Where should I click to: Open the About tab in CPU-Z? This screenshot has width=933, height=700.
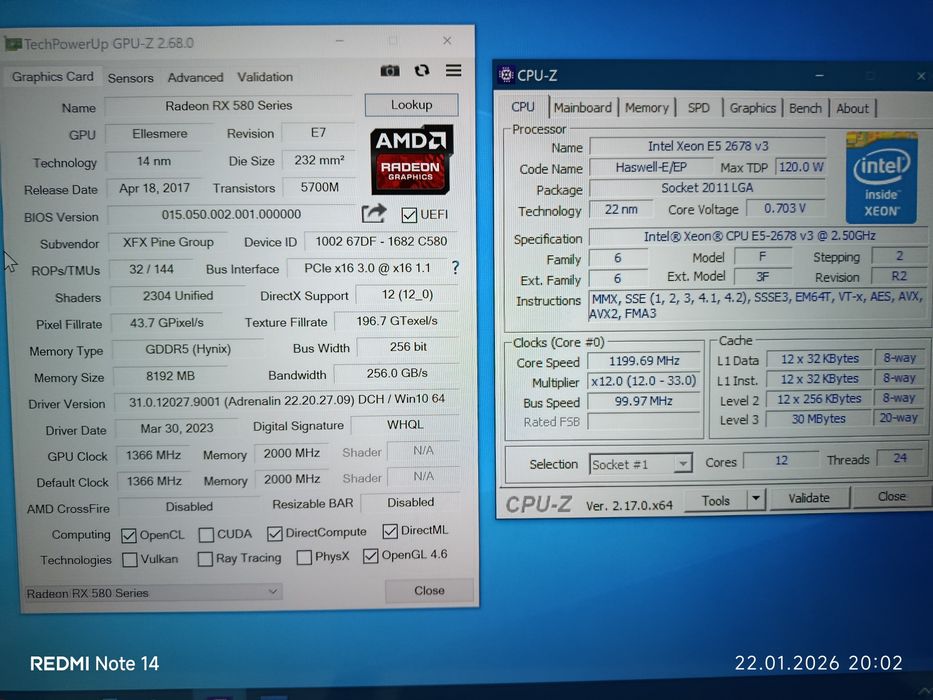tap(852, 108)
